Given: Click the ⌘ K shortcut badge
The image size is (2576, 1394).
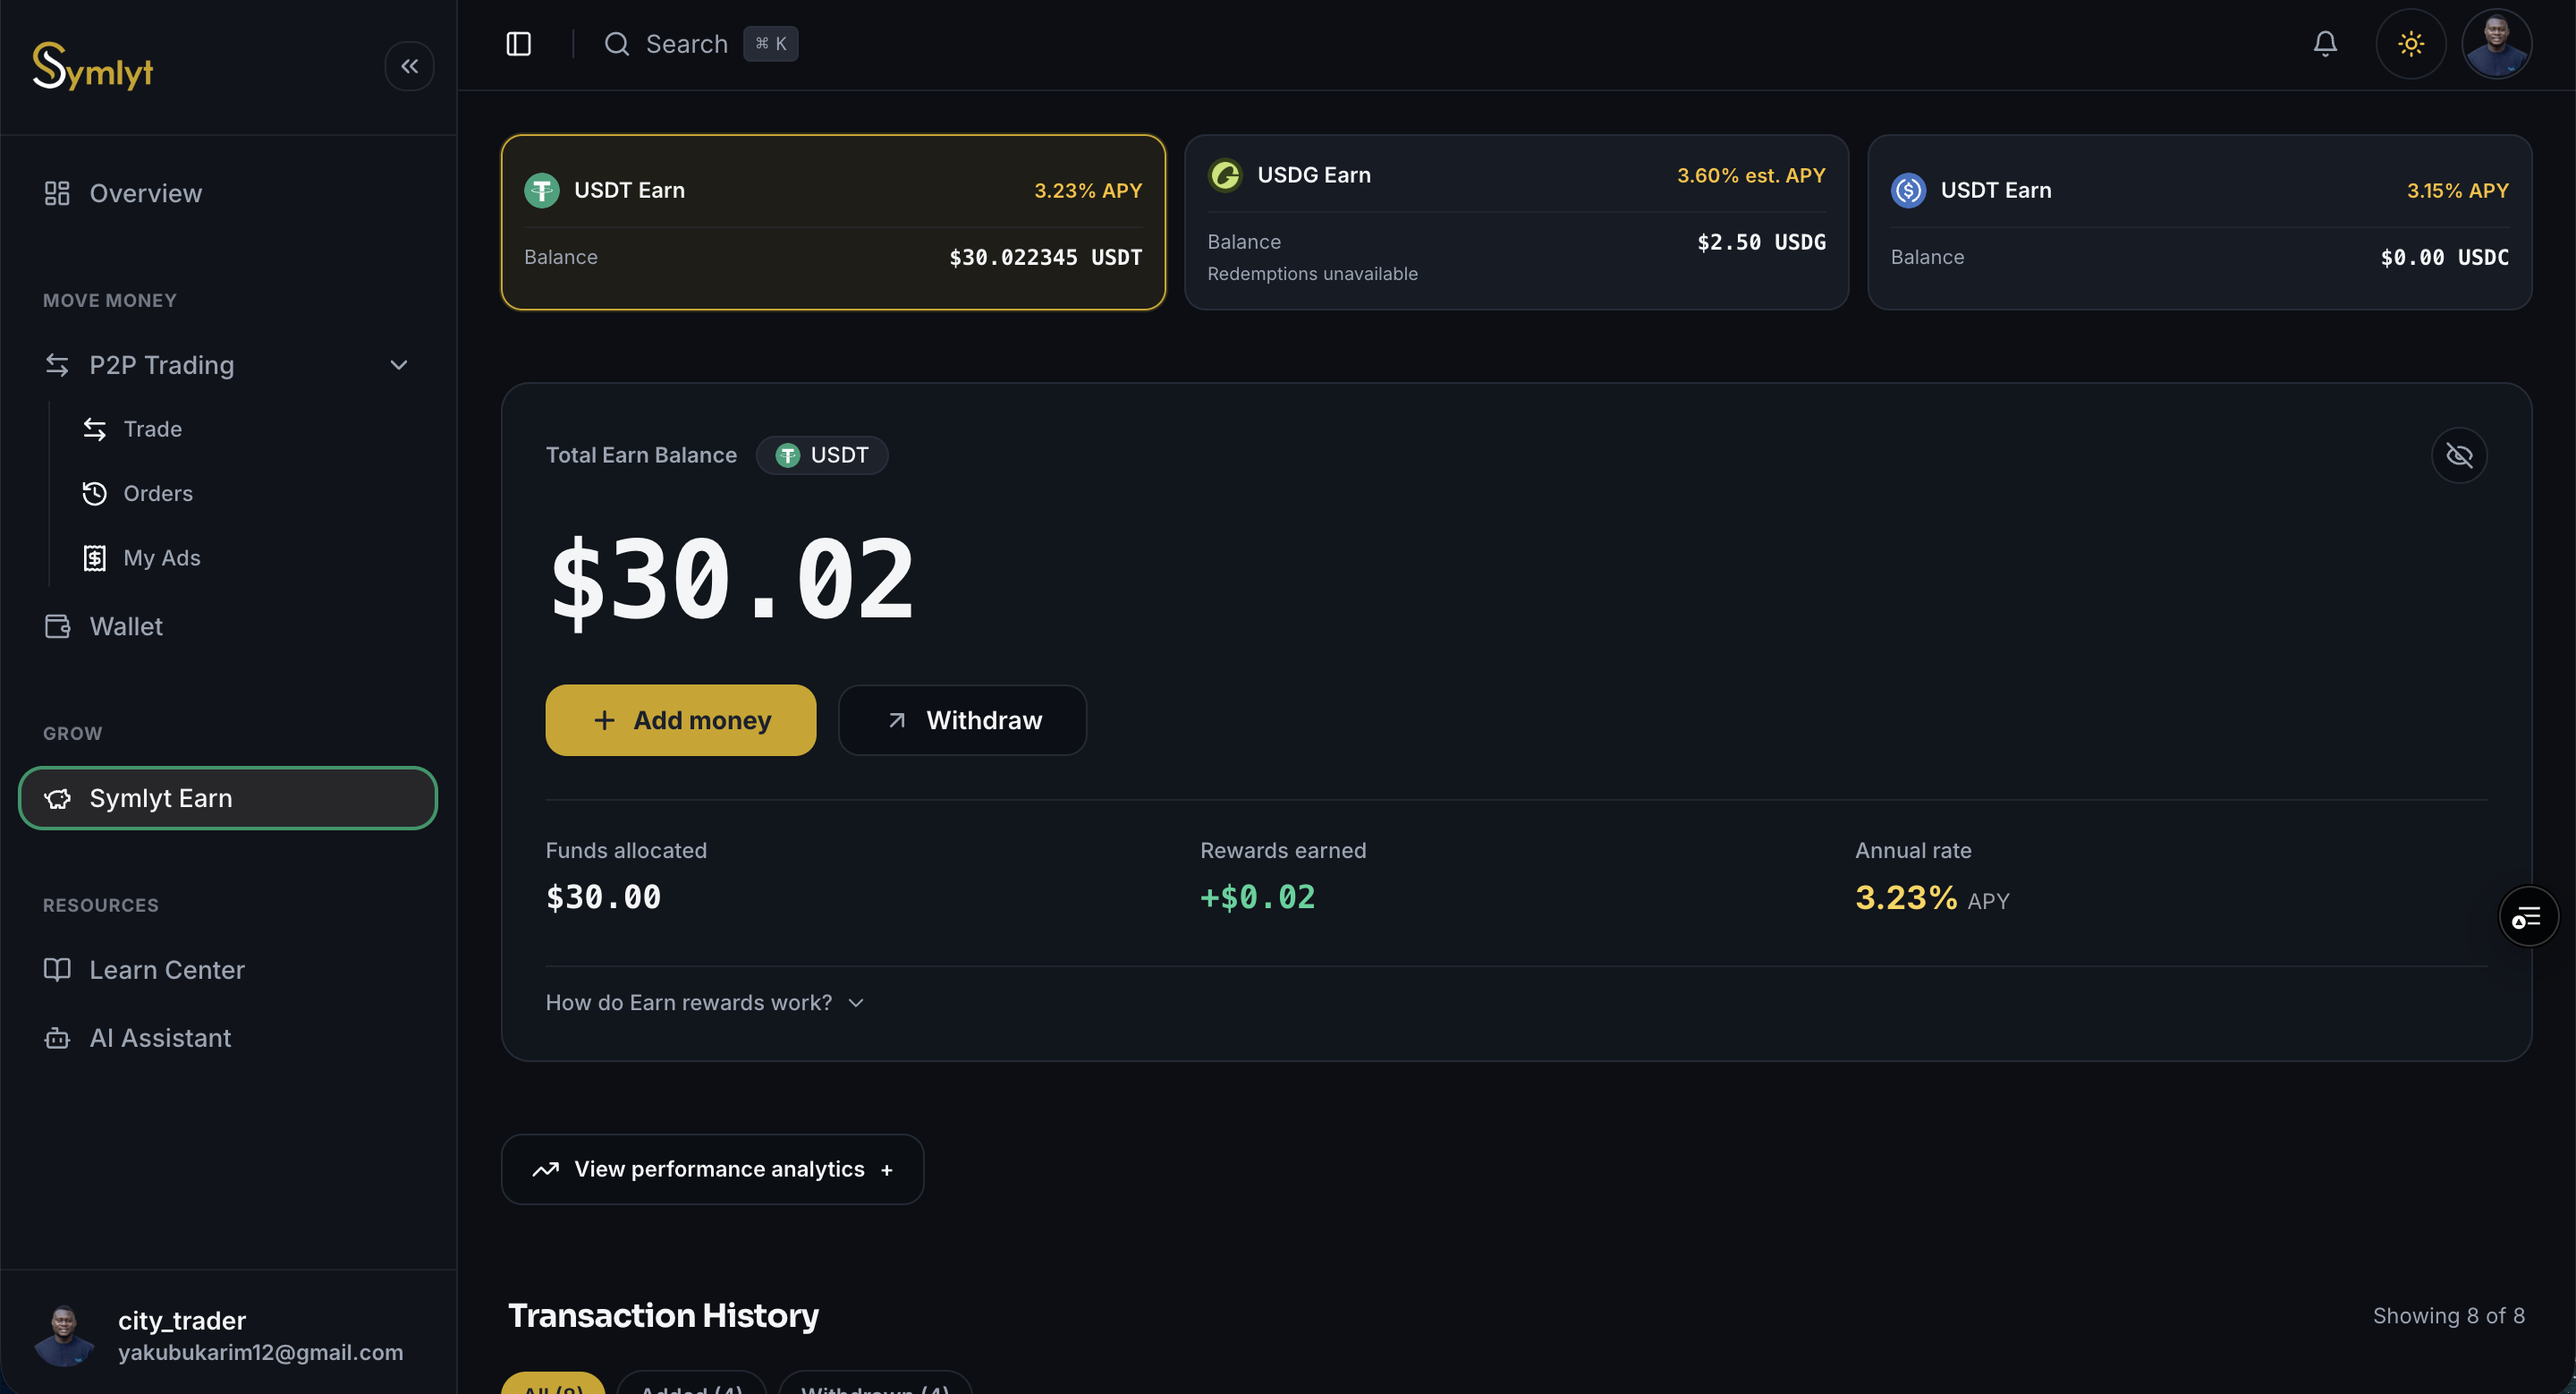Looking at the screenshot, I should 770,44.
